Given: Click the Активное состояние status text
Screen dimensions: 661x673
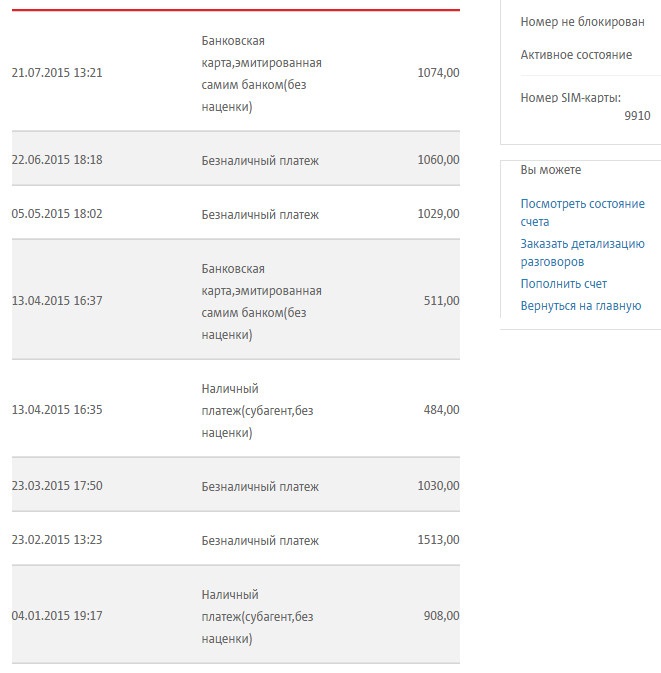Looking at the screenshot, I should coord(576,55).
